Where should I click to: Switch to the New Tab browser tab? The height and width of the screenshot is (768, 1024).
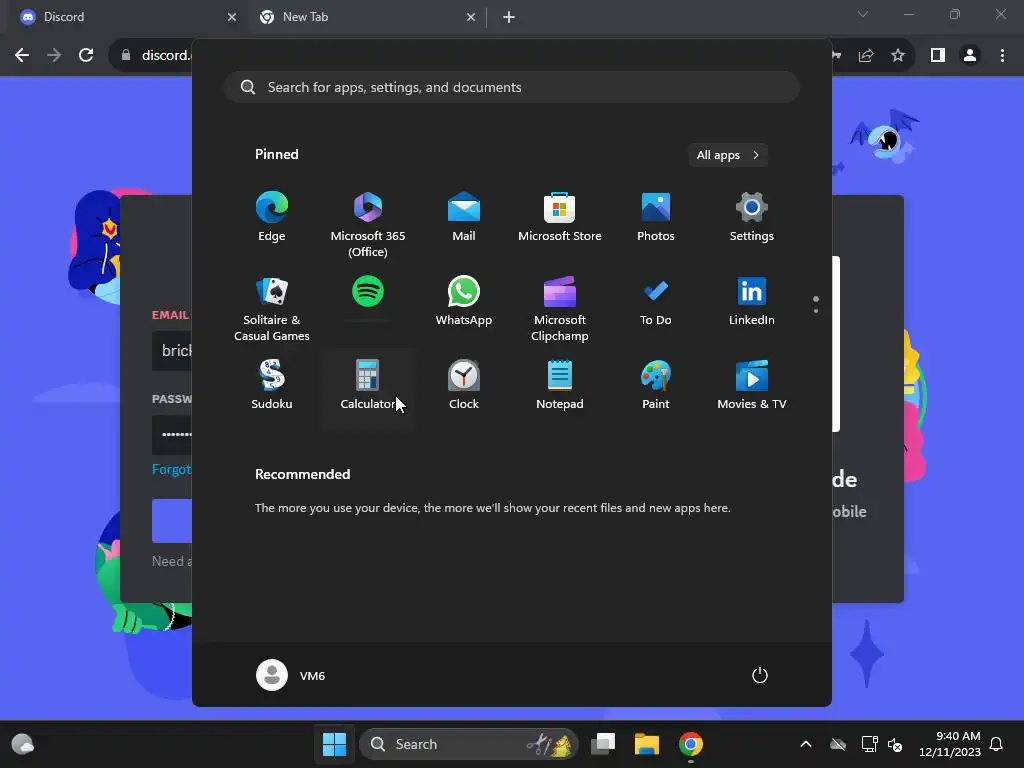pyautogui.click(x=365, y=17)
